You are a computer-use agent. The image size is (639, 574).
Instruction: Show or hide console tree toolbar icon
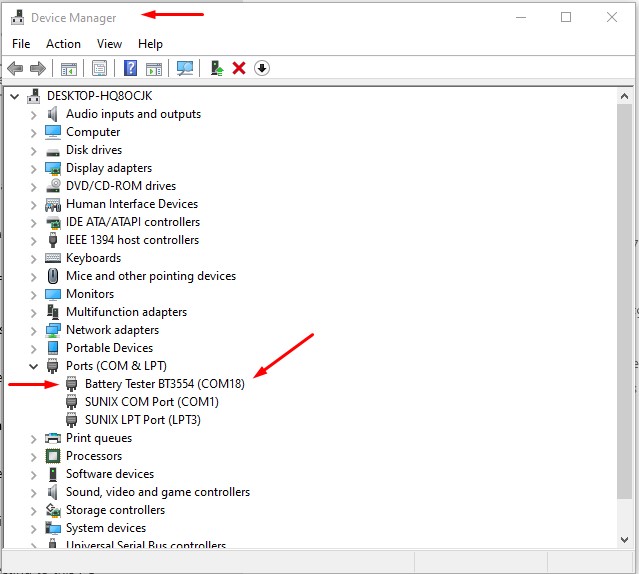pyautogui.click(x=68, y=68)
